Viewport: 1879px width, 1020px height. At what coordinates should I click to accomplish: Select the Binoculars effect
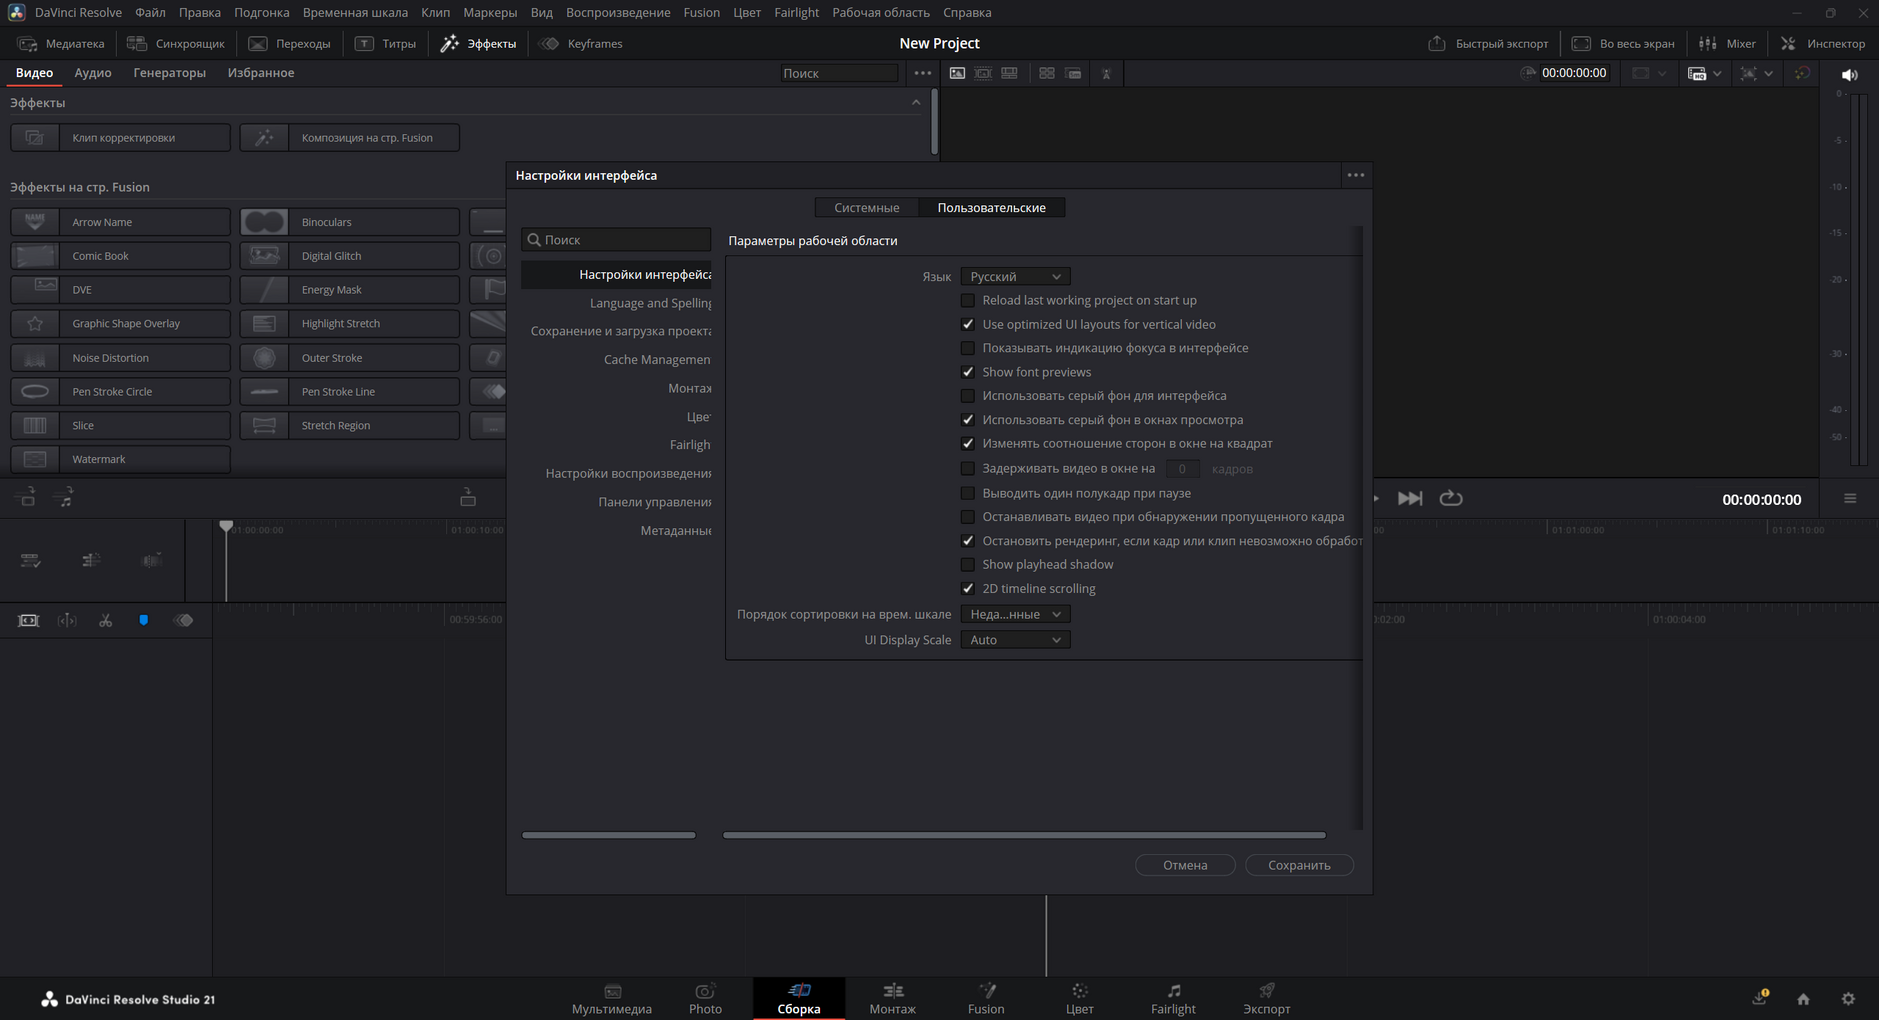click(350, 222)
